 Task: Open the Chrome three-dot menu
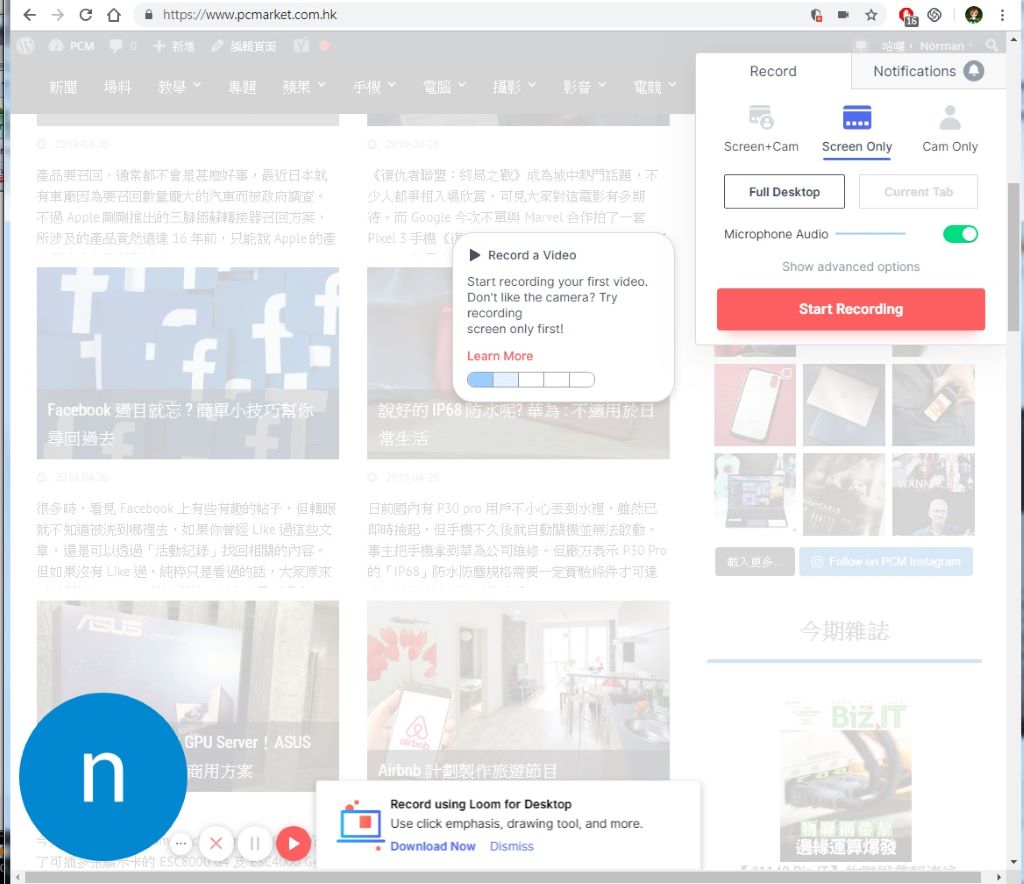1002,15
